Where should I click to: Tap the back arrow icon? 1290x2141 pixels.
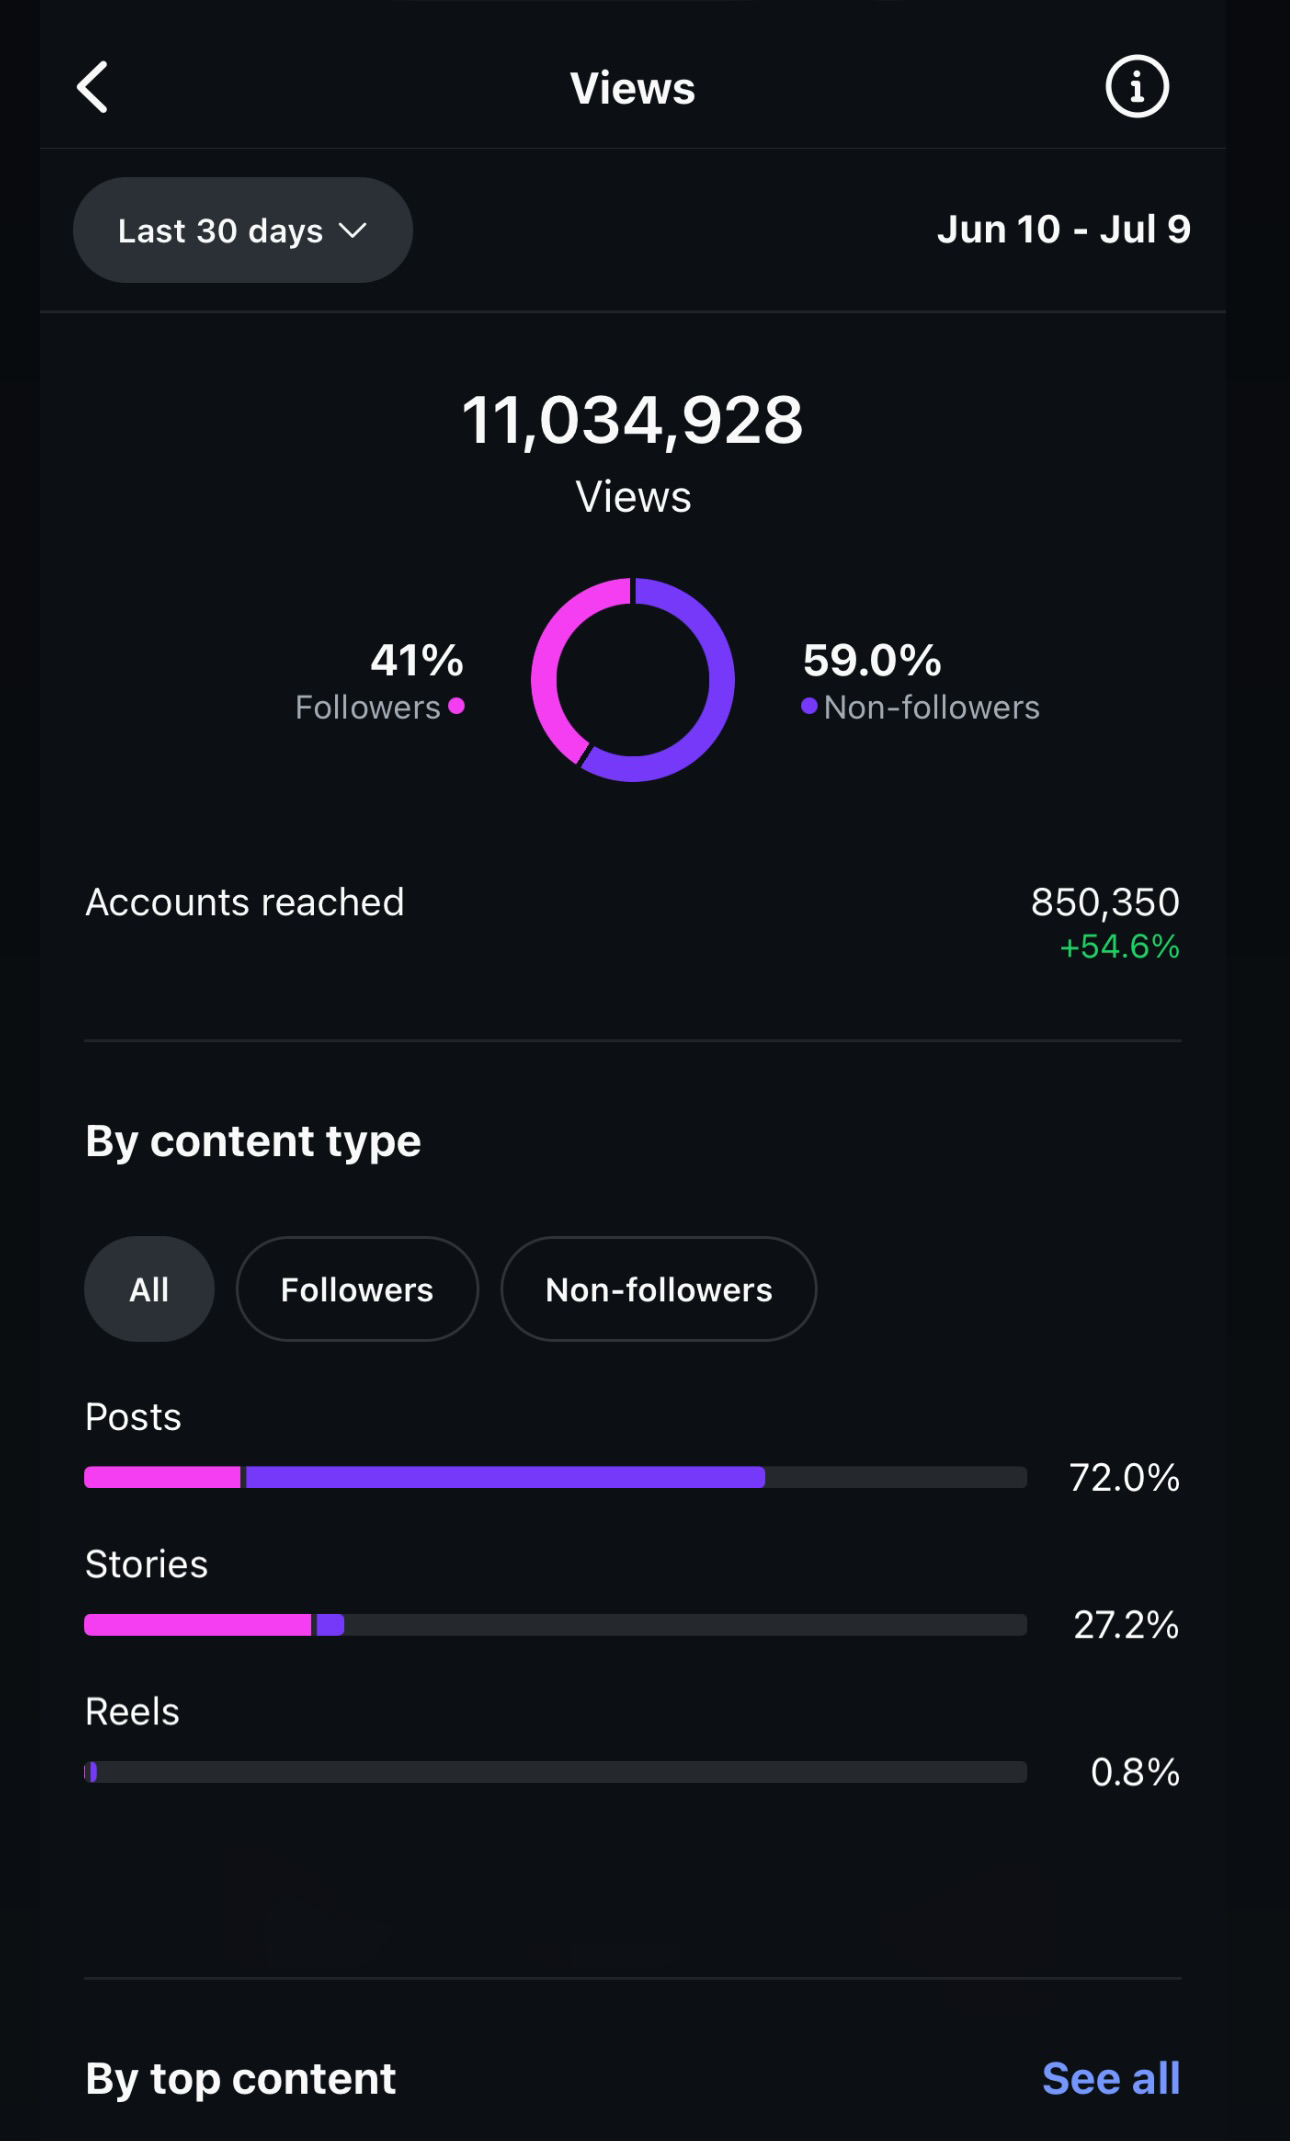point(93,88)
